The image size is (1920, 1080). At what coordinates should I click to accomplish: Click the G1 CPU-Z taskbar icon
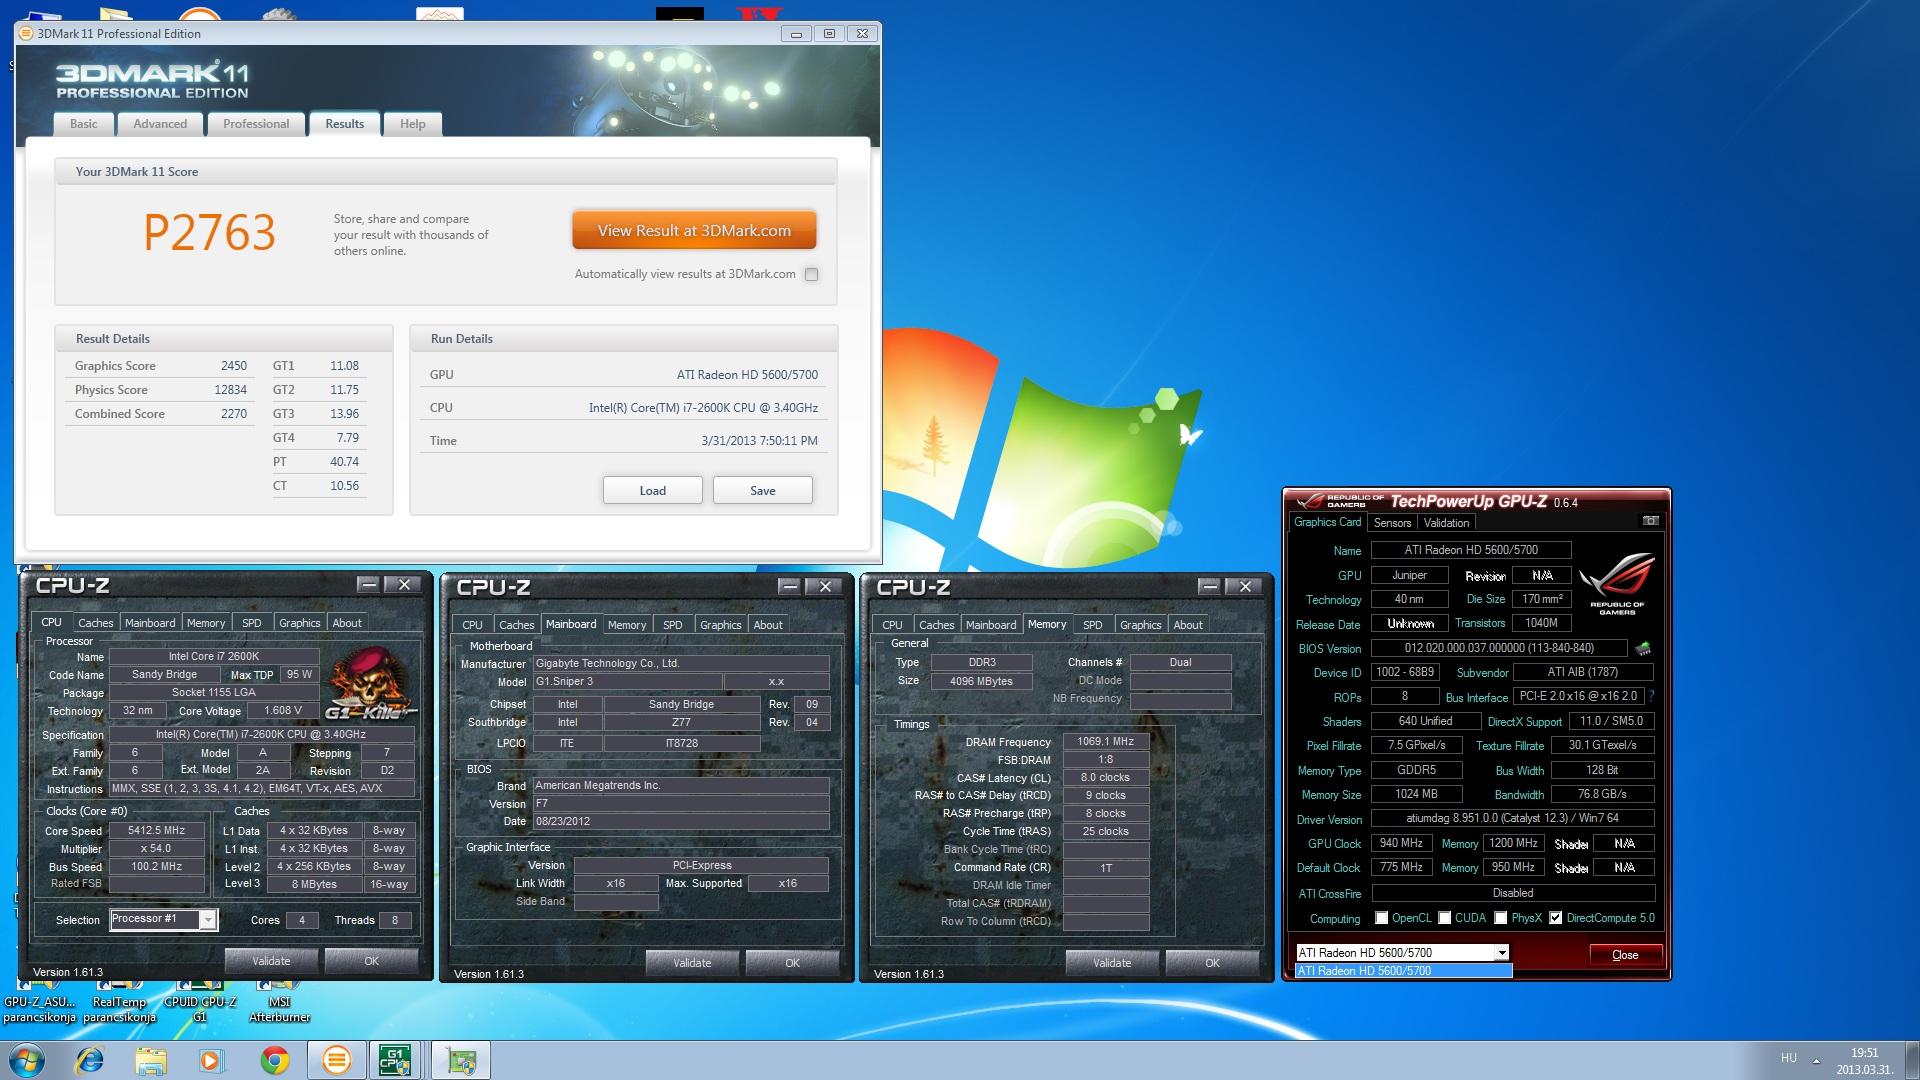tap(394, 1060)
